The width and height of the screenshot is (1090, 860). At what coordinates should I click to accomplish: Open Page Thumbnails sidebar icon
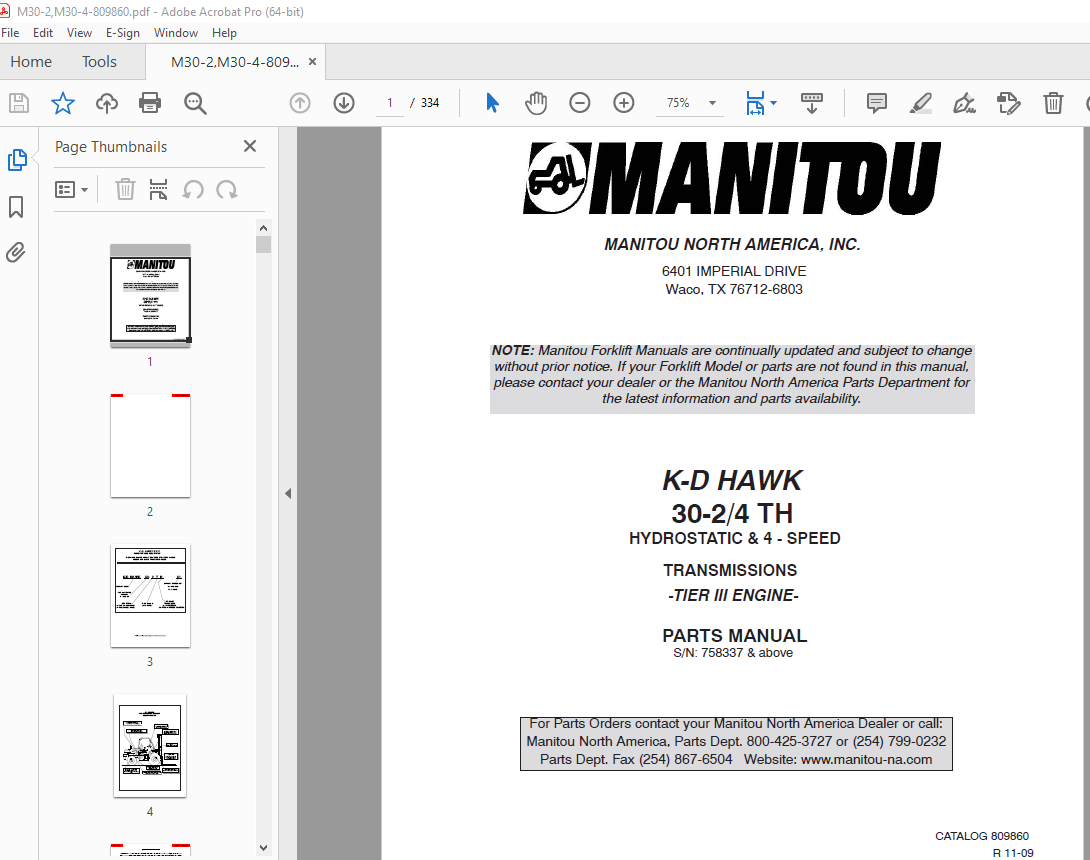pyautogui.click(x=17, y=160)
